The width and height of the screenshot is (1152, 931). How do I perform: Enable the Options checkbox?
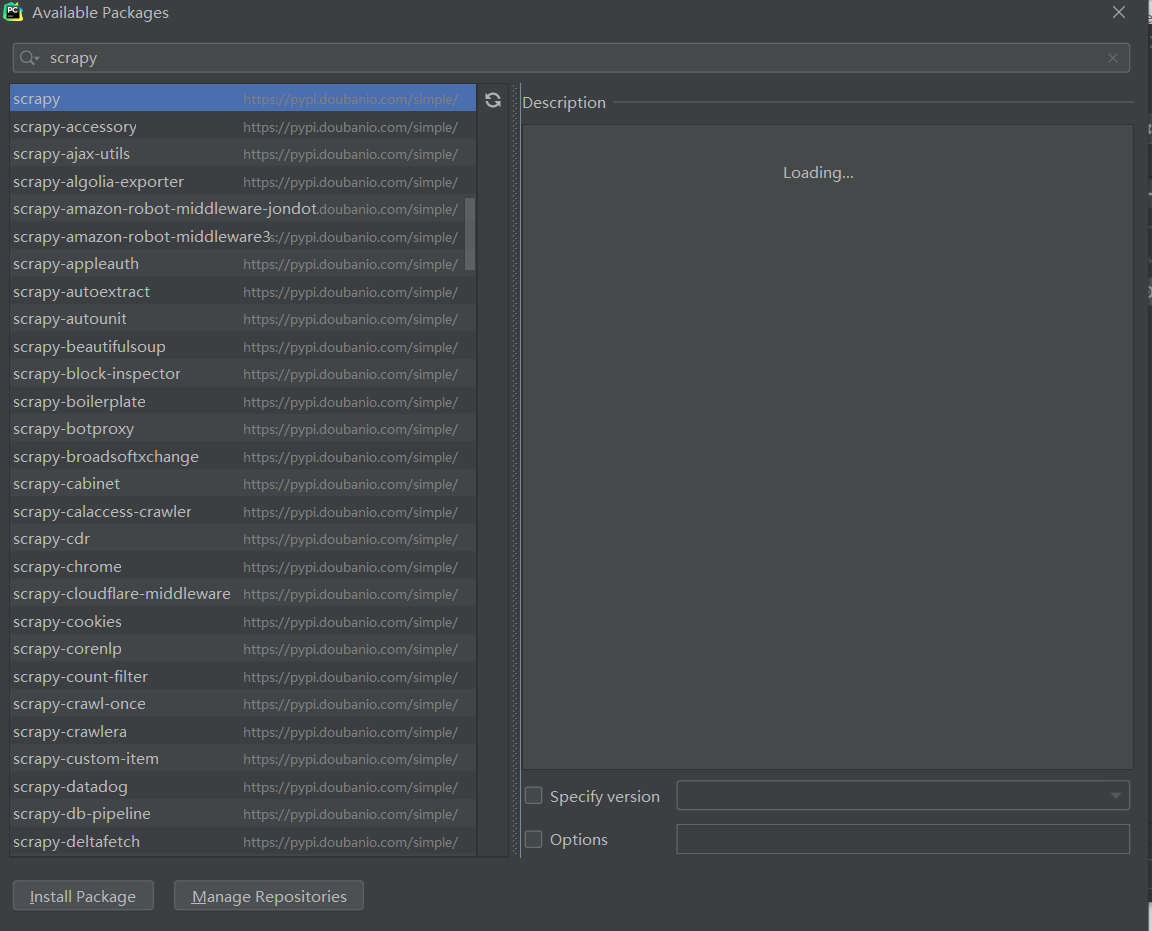pyautogui.click(x=533, y=839)
